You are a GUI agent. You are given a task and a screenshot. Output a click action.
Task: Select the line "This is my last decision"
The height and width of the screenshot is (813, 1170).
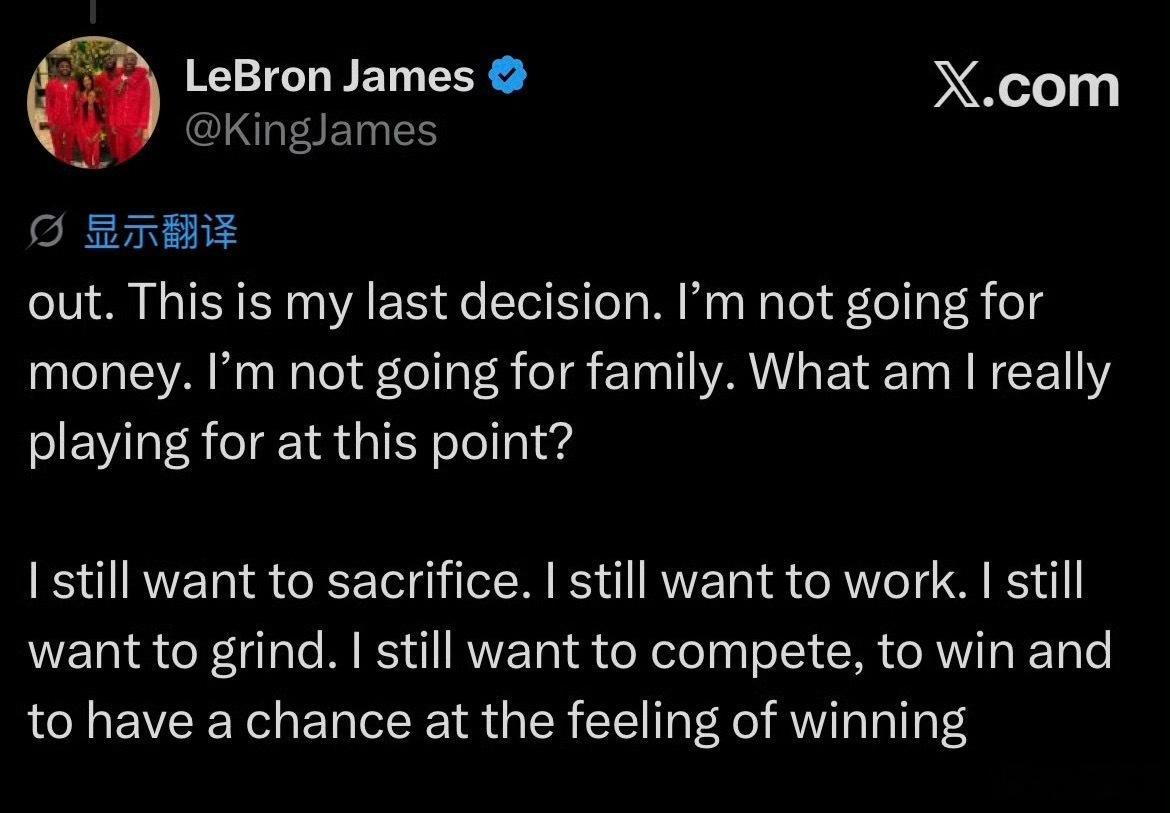[394, 302]
